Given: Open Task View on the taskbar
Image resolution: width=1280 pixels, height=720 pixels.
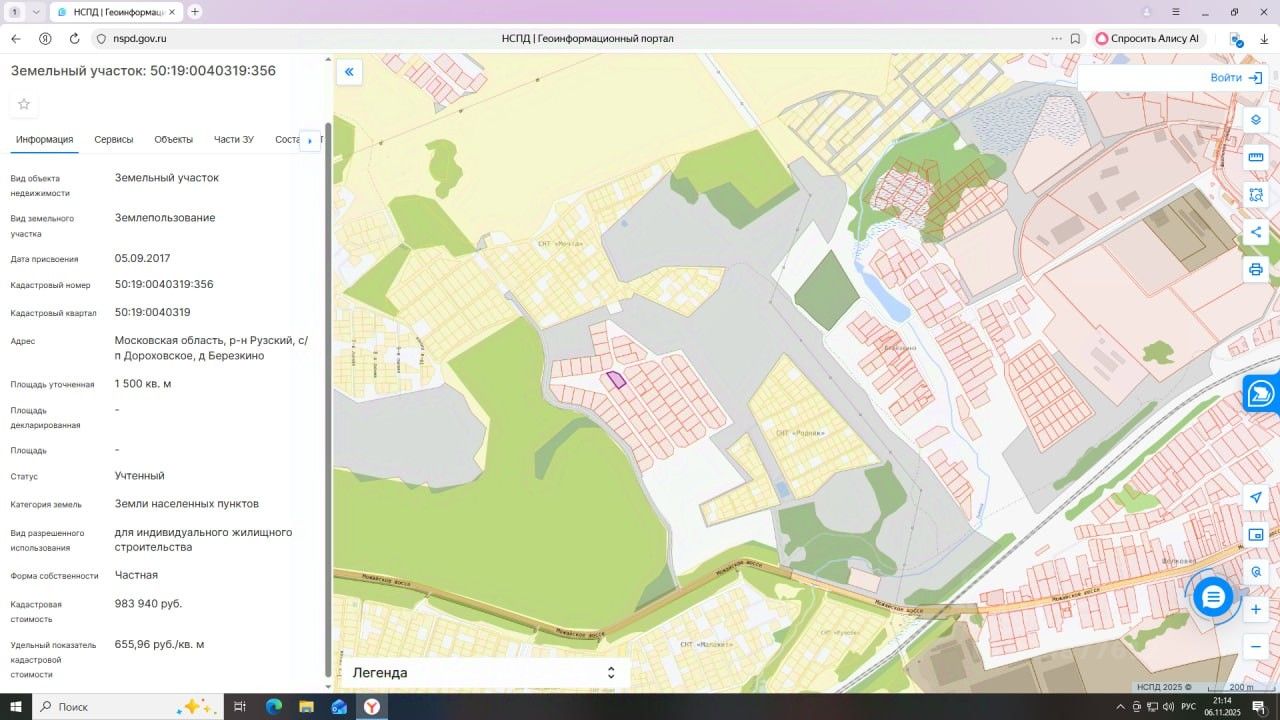Looking at the screenshot, I should pos(240,707).
